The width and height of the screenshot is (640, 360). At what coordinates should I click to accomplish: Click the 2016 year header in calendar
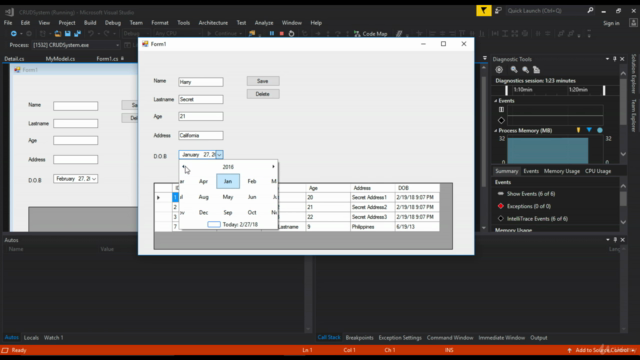coord(228,167)
